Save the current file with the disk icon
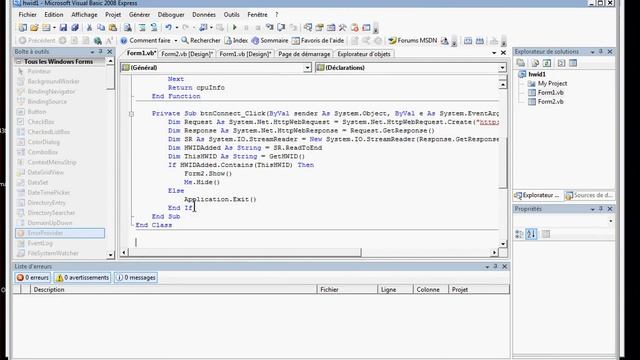This screenshot has height=360, width=640. (63, 27)
